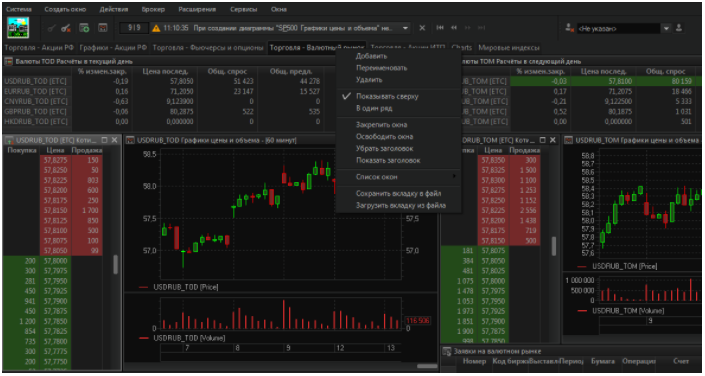The height and width of the screenshot is (376, 705).
Task: Select 'Сохранить вкладку в файл' menu entry
Action: pos(398,193)
